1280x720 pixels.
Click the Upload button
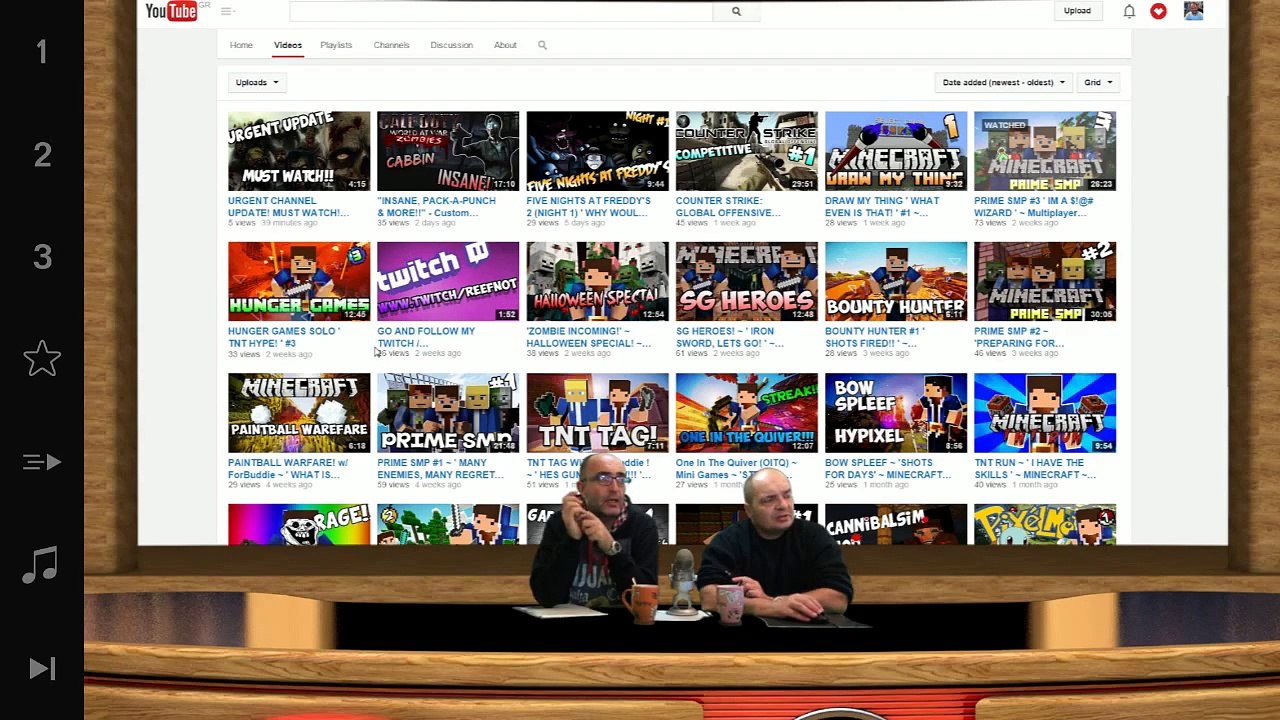point(1077,11)
